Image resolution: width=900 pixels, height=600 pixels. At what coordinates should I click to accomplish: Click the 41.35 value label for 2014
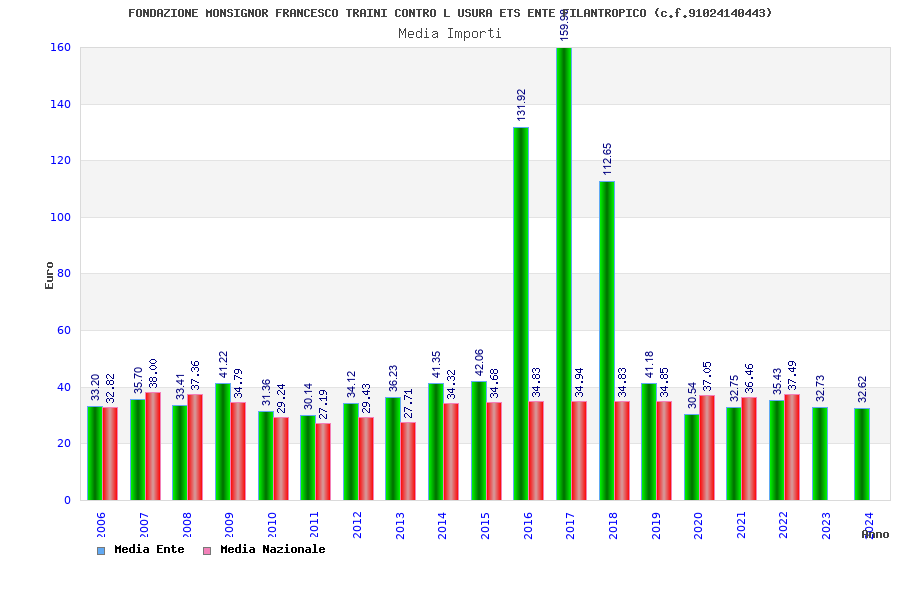(436, 365)
